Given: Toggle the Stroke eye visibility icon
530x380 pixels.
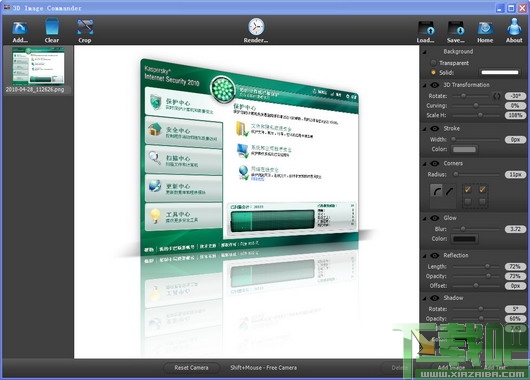Looking at the screenshot, I should click(435, 128).
